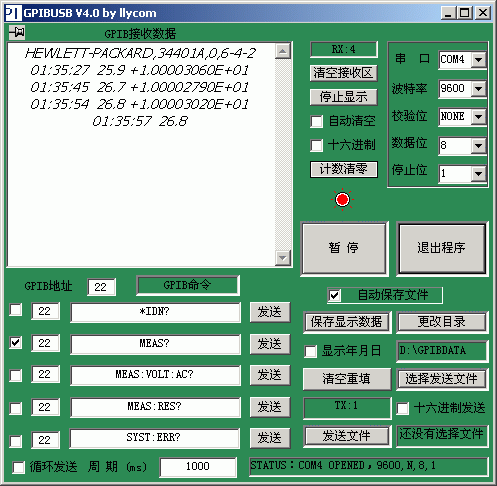Enable 循环发送 loop send checkbox
The width and height of the screenshot is (497, 486).
[18, 467]
